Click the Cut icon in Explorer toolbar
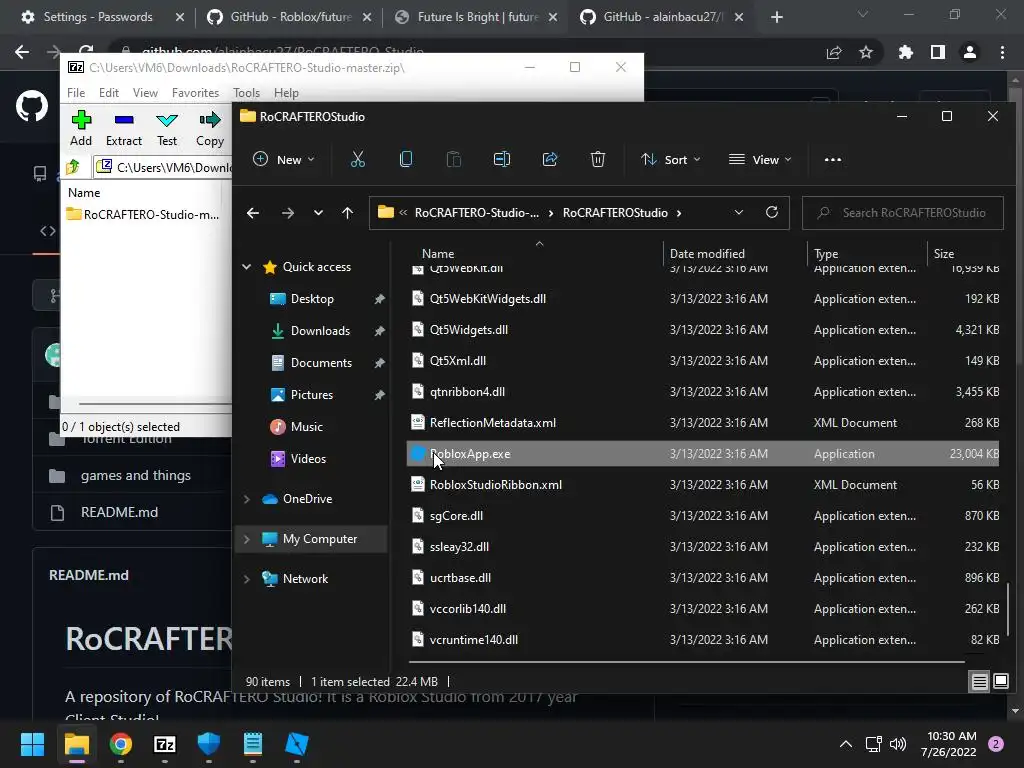 click(x=357, y=159)
